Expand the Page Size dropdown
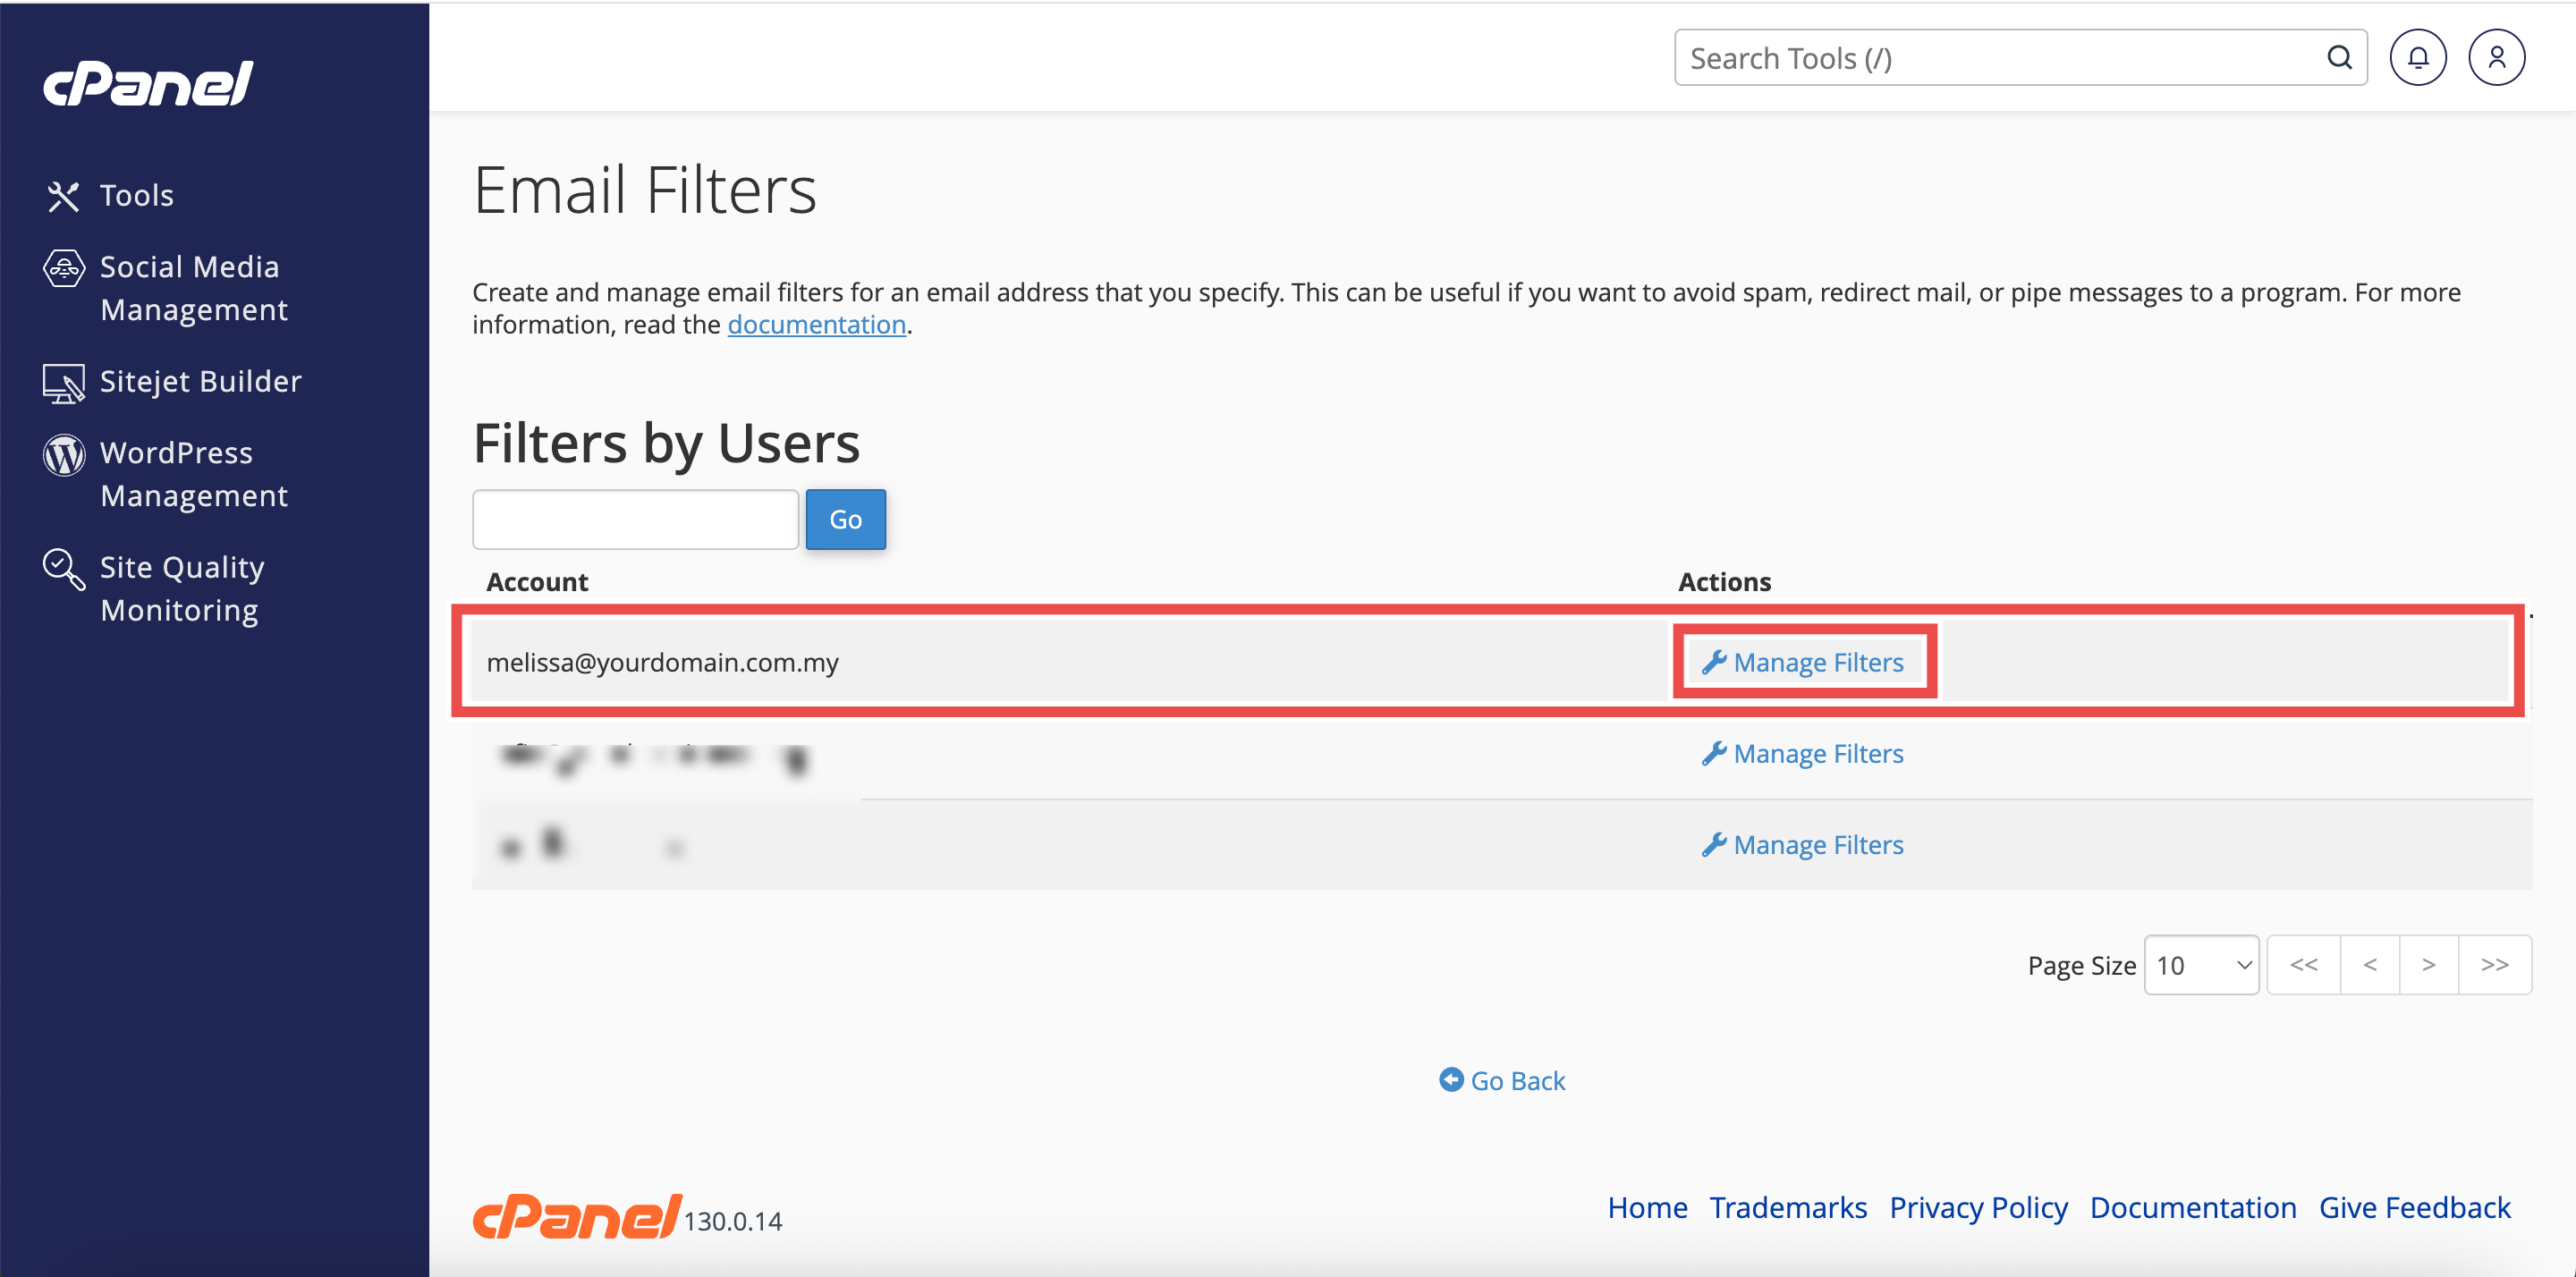This screenshot has height=1277, width=2576. pyautogui.click(x=2201, y=965)
